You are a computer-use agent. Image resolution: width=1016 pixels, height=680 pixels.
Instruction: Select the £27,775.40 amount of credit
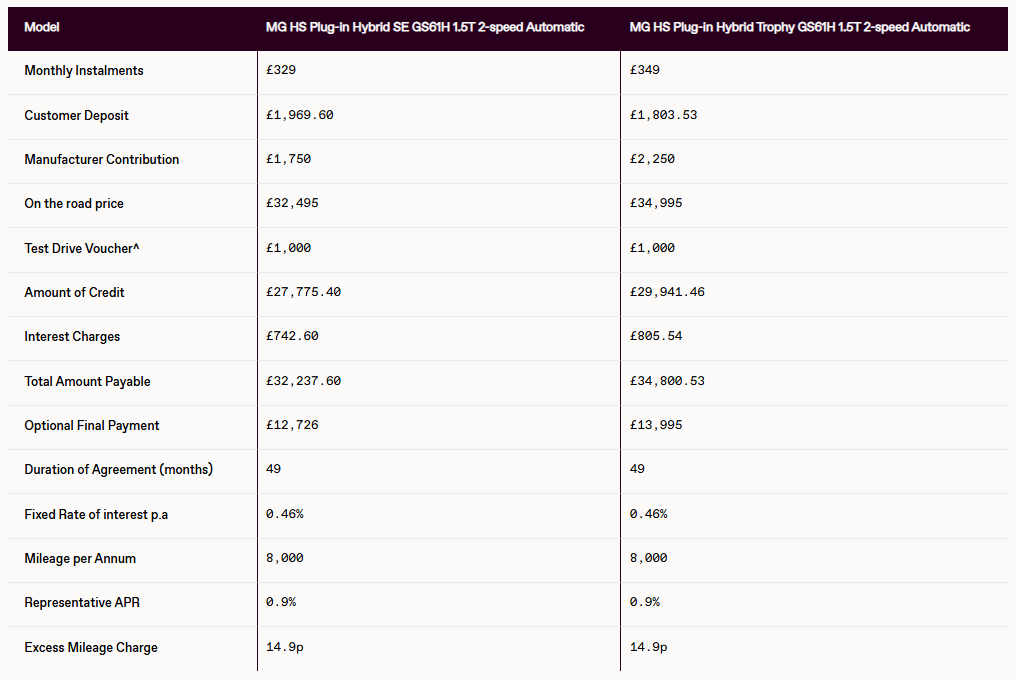click(303, 293)
